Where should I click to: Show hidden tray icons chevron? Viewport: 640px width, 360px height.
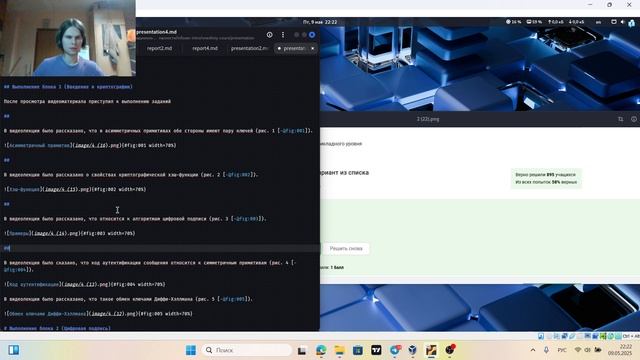[x=533, y=350]
